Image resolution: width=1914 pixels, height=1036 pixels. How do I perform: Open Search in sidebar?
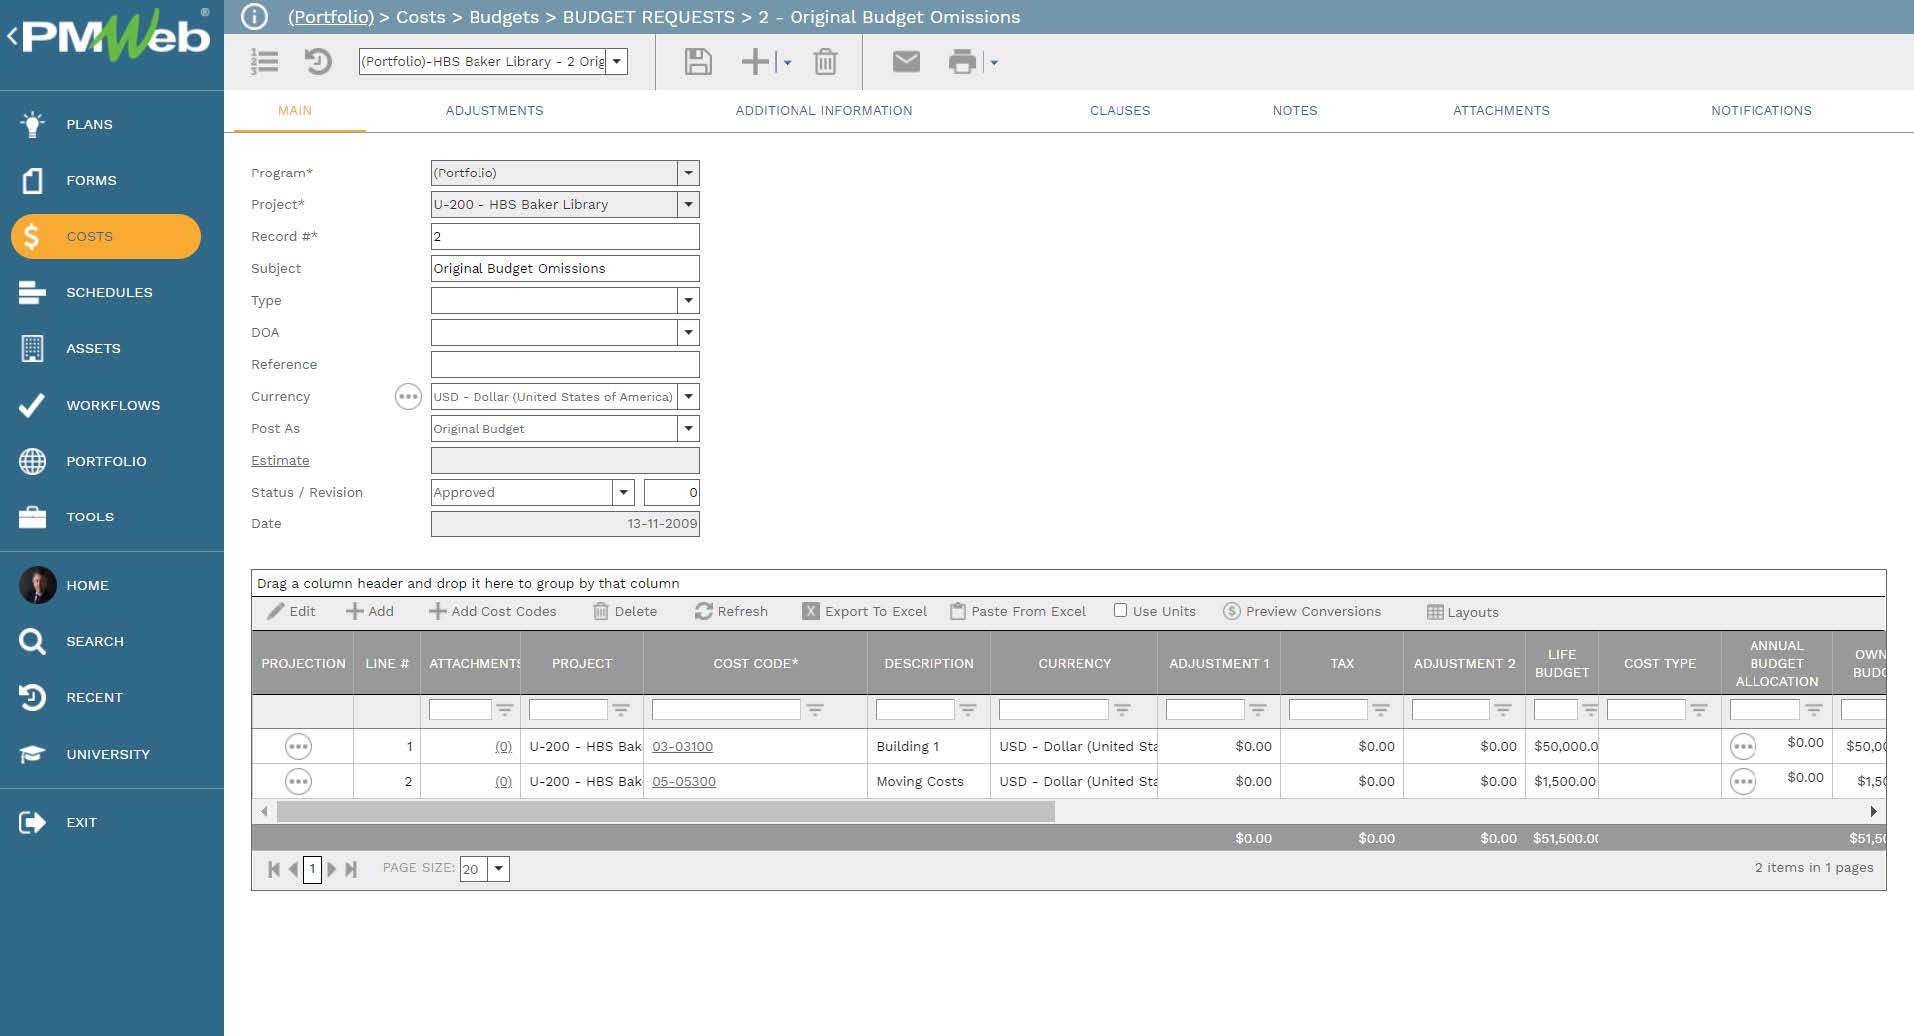click(x=94, y=641)
